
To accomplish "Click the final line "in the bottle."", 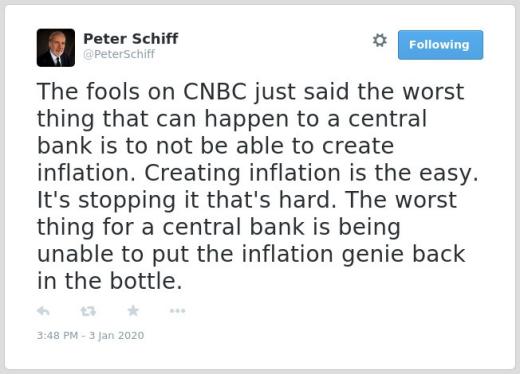I will [110, 281].
